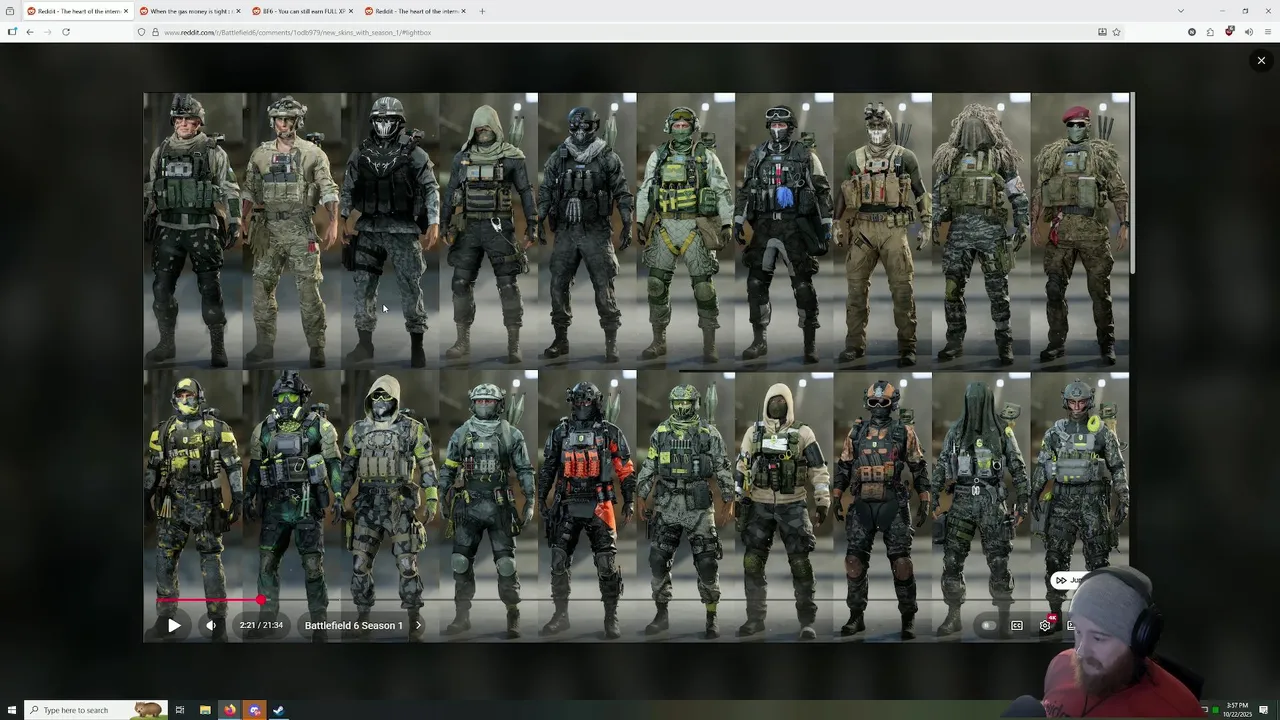Click the soldier skin with red beret
Viewport: 1280px width, 720px height.
(x=1080, y=230)
